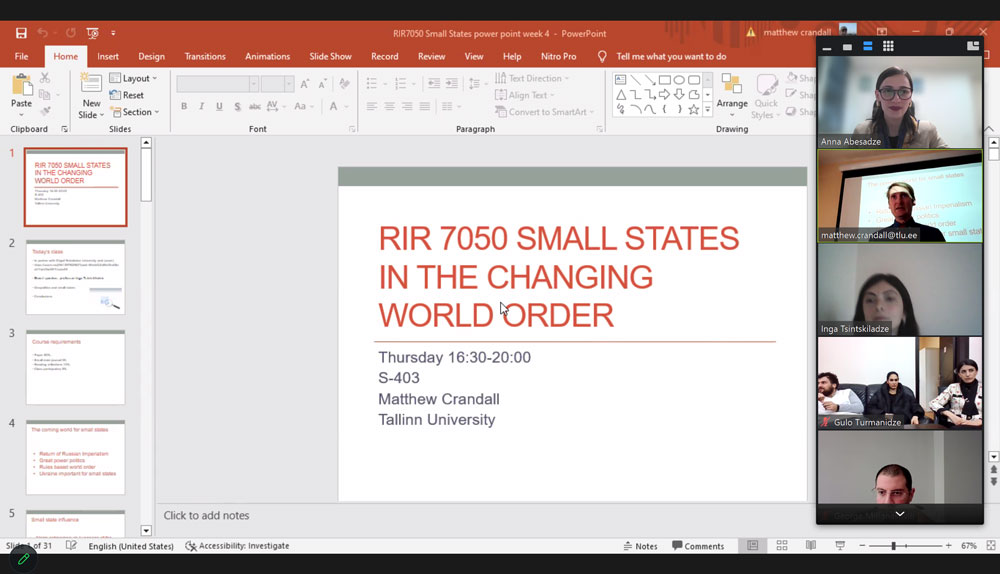Toggle the Comments pane from status bar
Viewport: 1000px width, 574px height.
698,546
